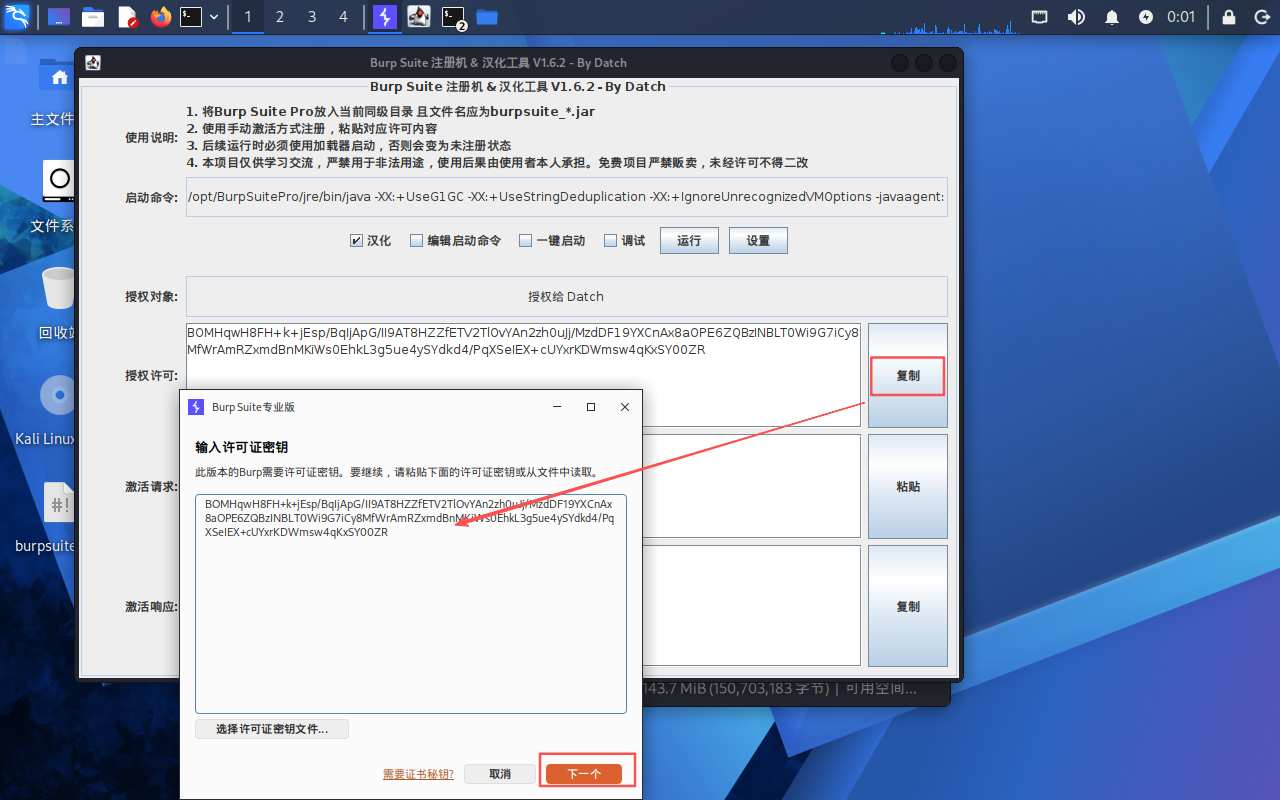The width and height of the screenshot is (1280, 800).
Task: Expand the terminal launcher dropdown arrow
Action: [x=214, y=17]
